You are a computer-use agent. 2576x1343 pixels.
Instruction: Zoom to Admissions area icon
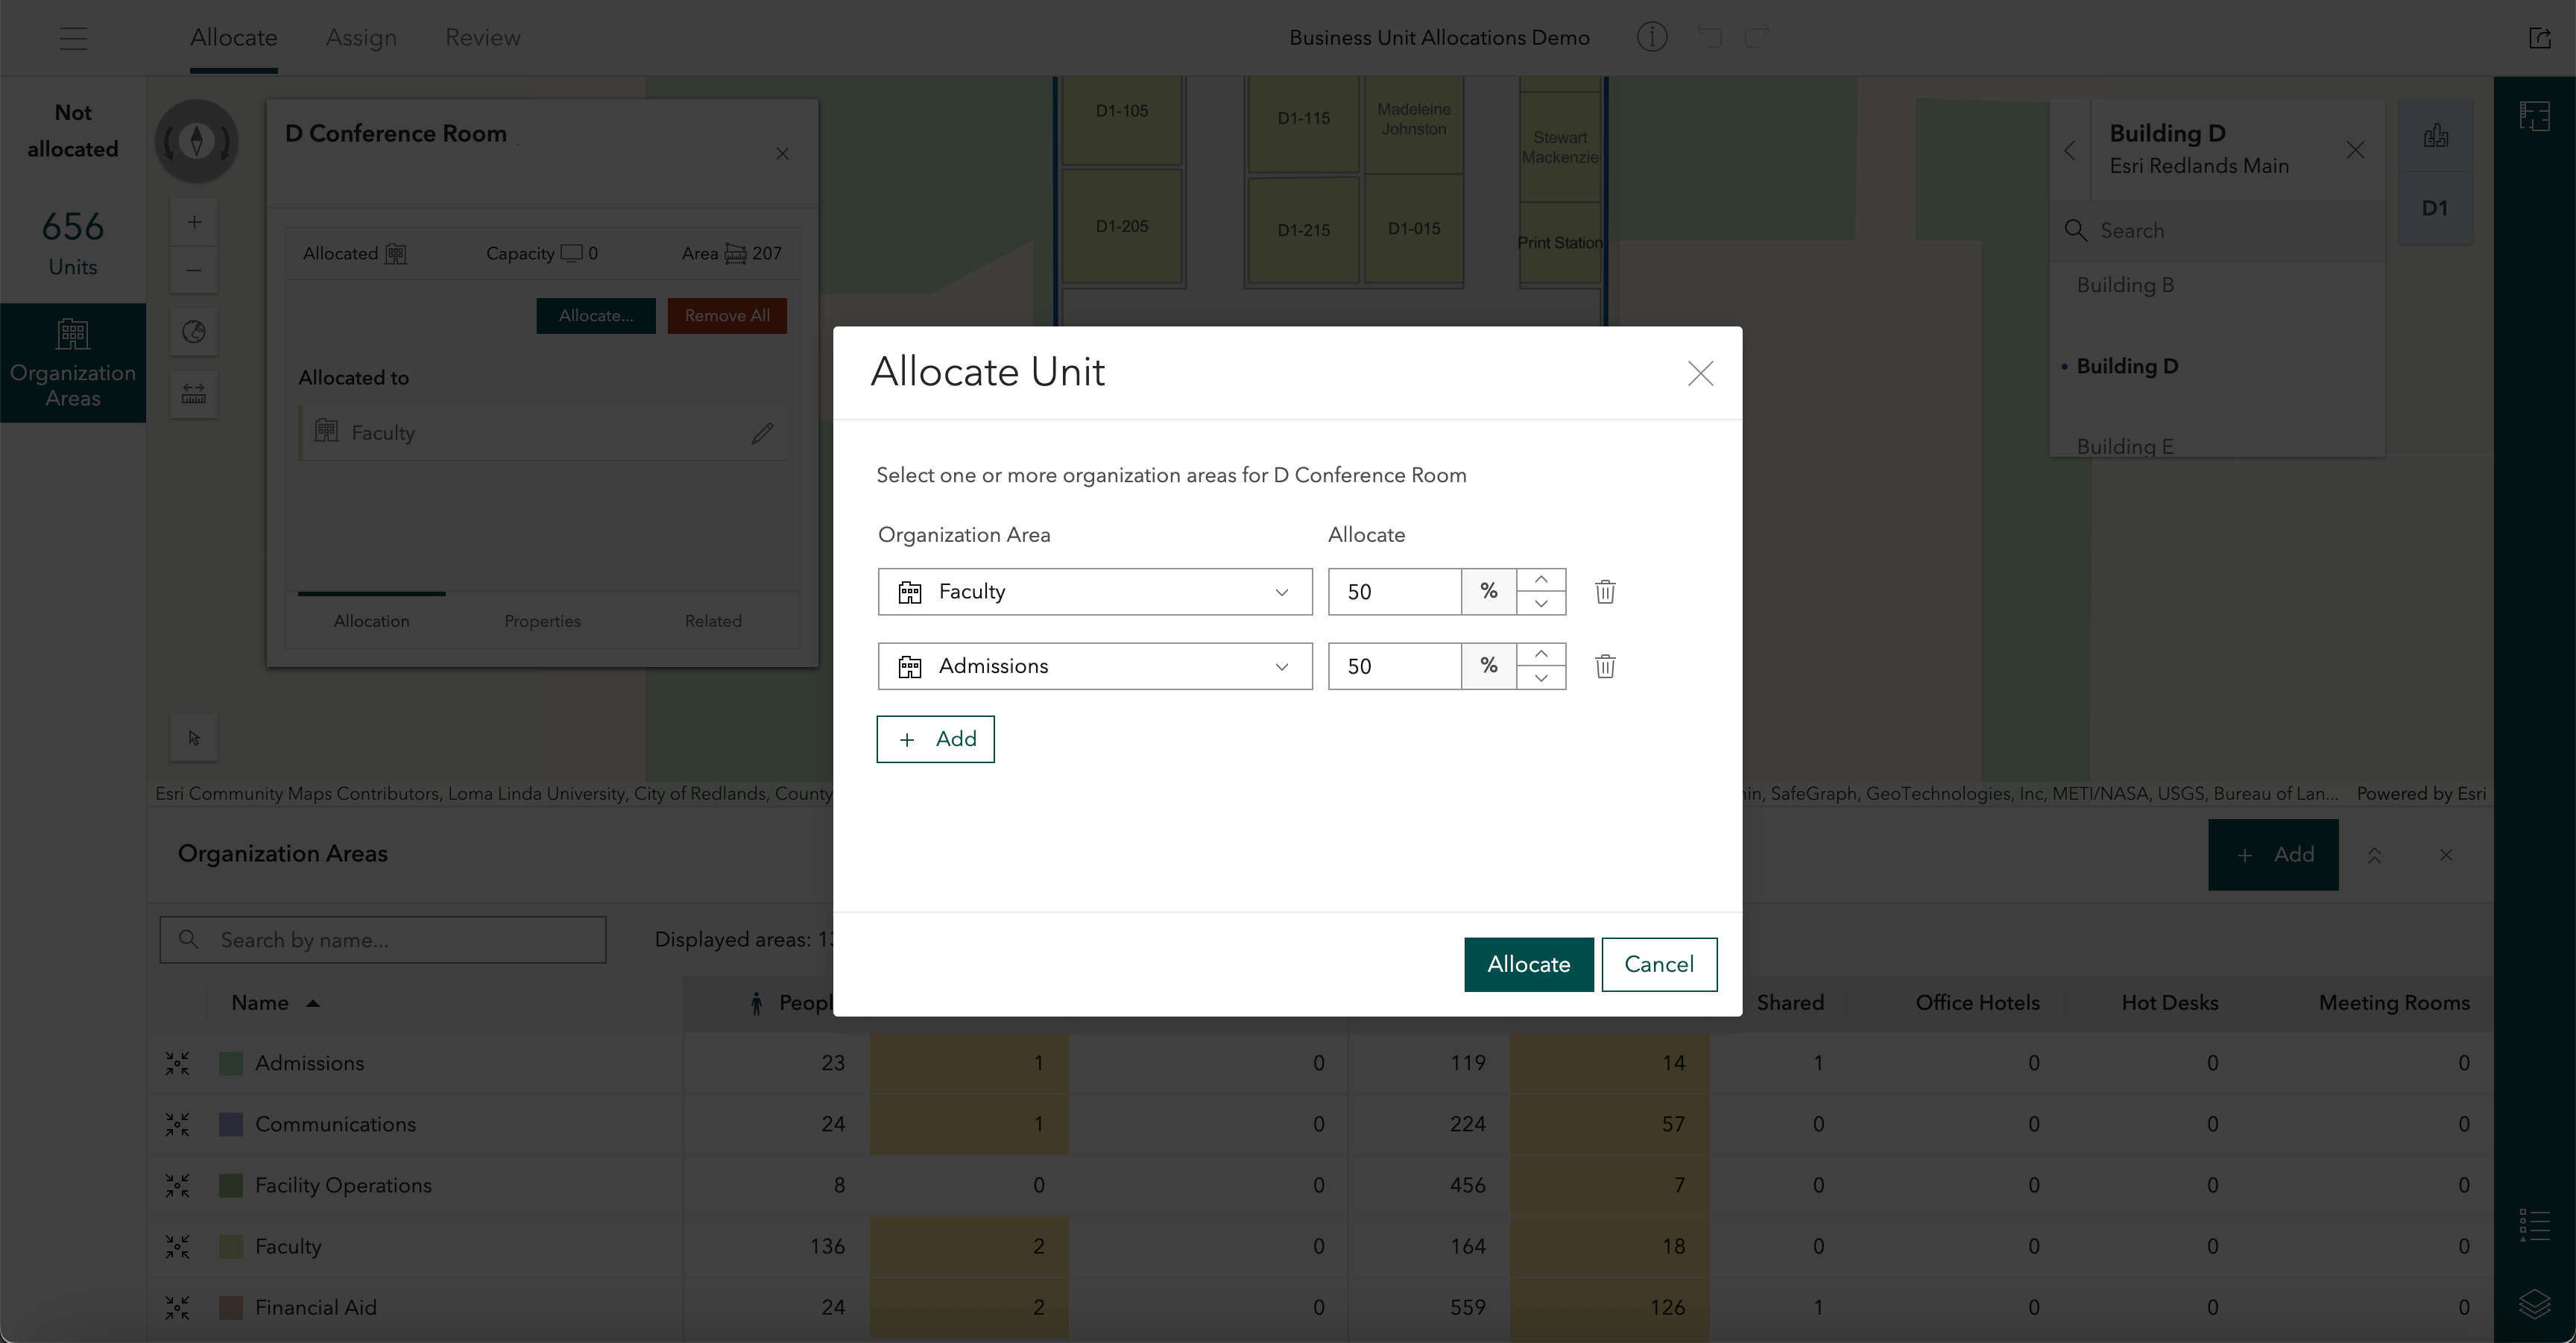click(x=177, y=1063)
